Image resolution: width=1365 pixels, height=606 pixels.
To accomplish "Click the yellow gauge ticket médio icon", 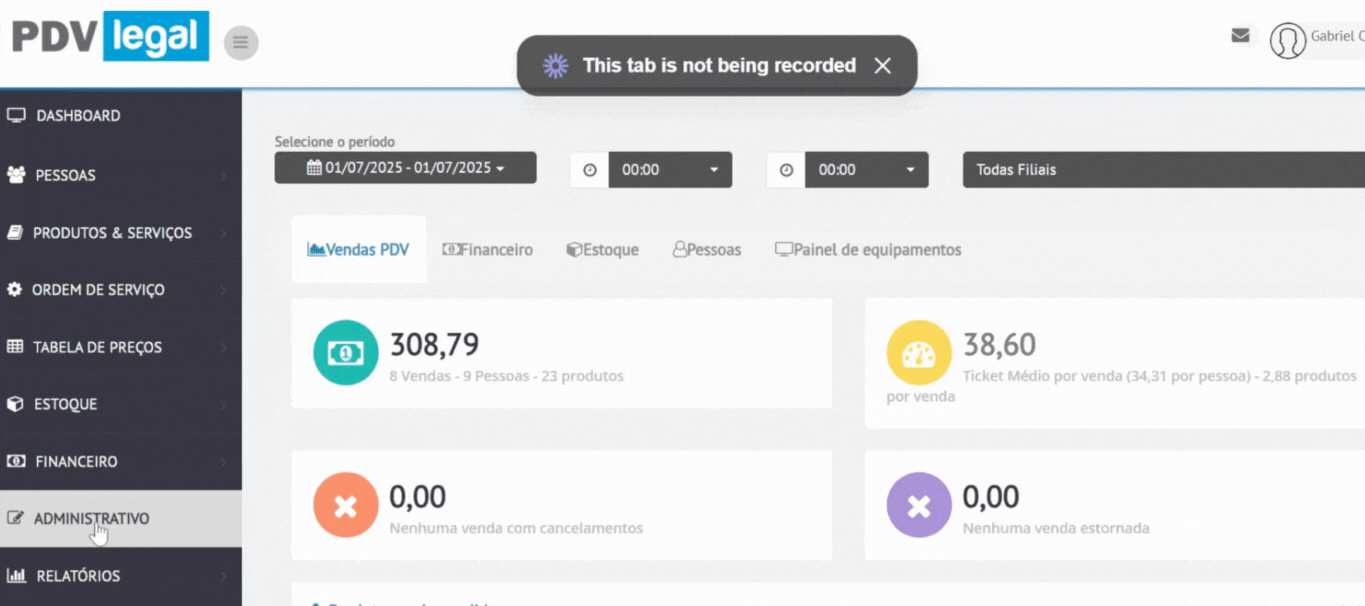I will tap(918, 353).
